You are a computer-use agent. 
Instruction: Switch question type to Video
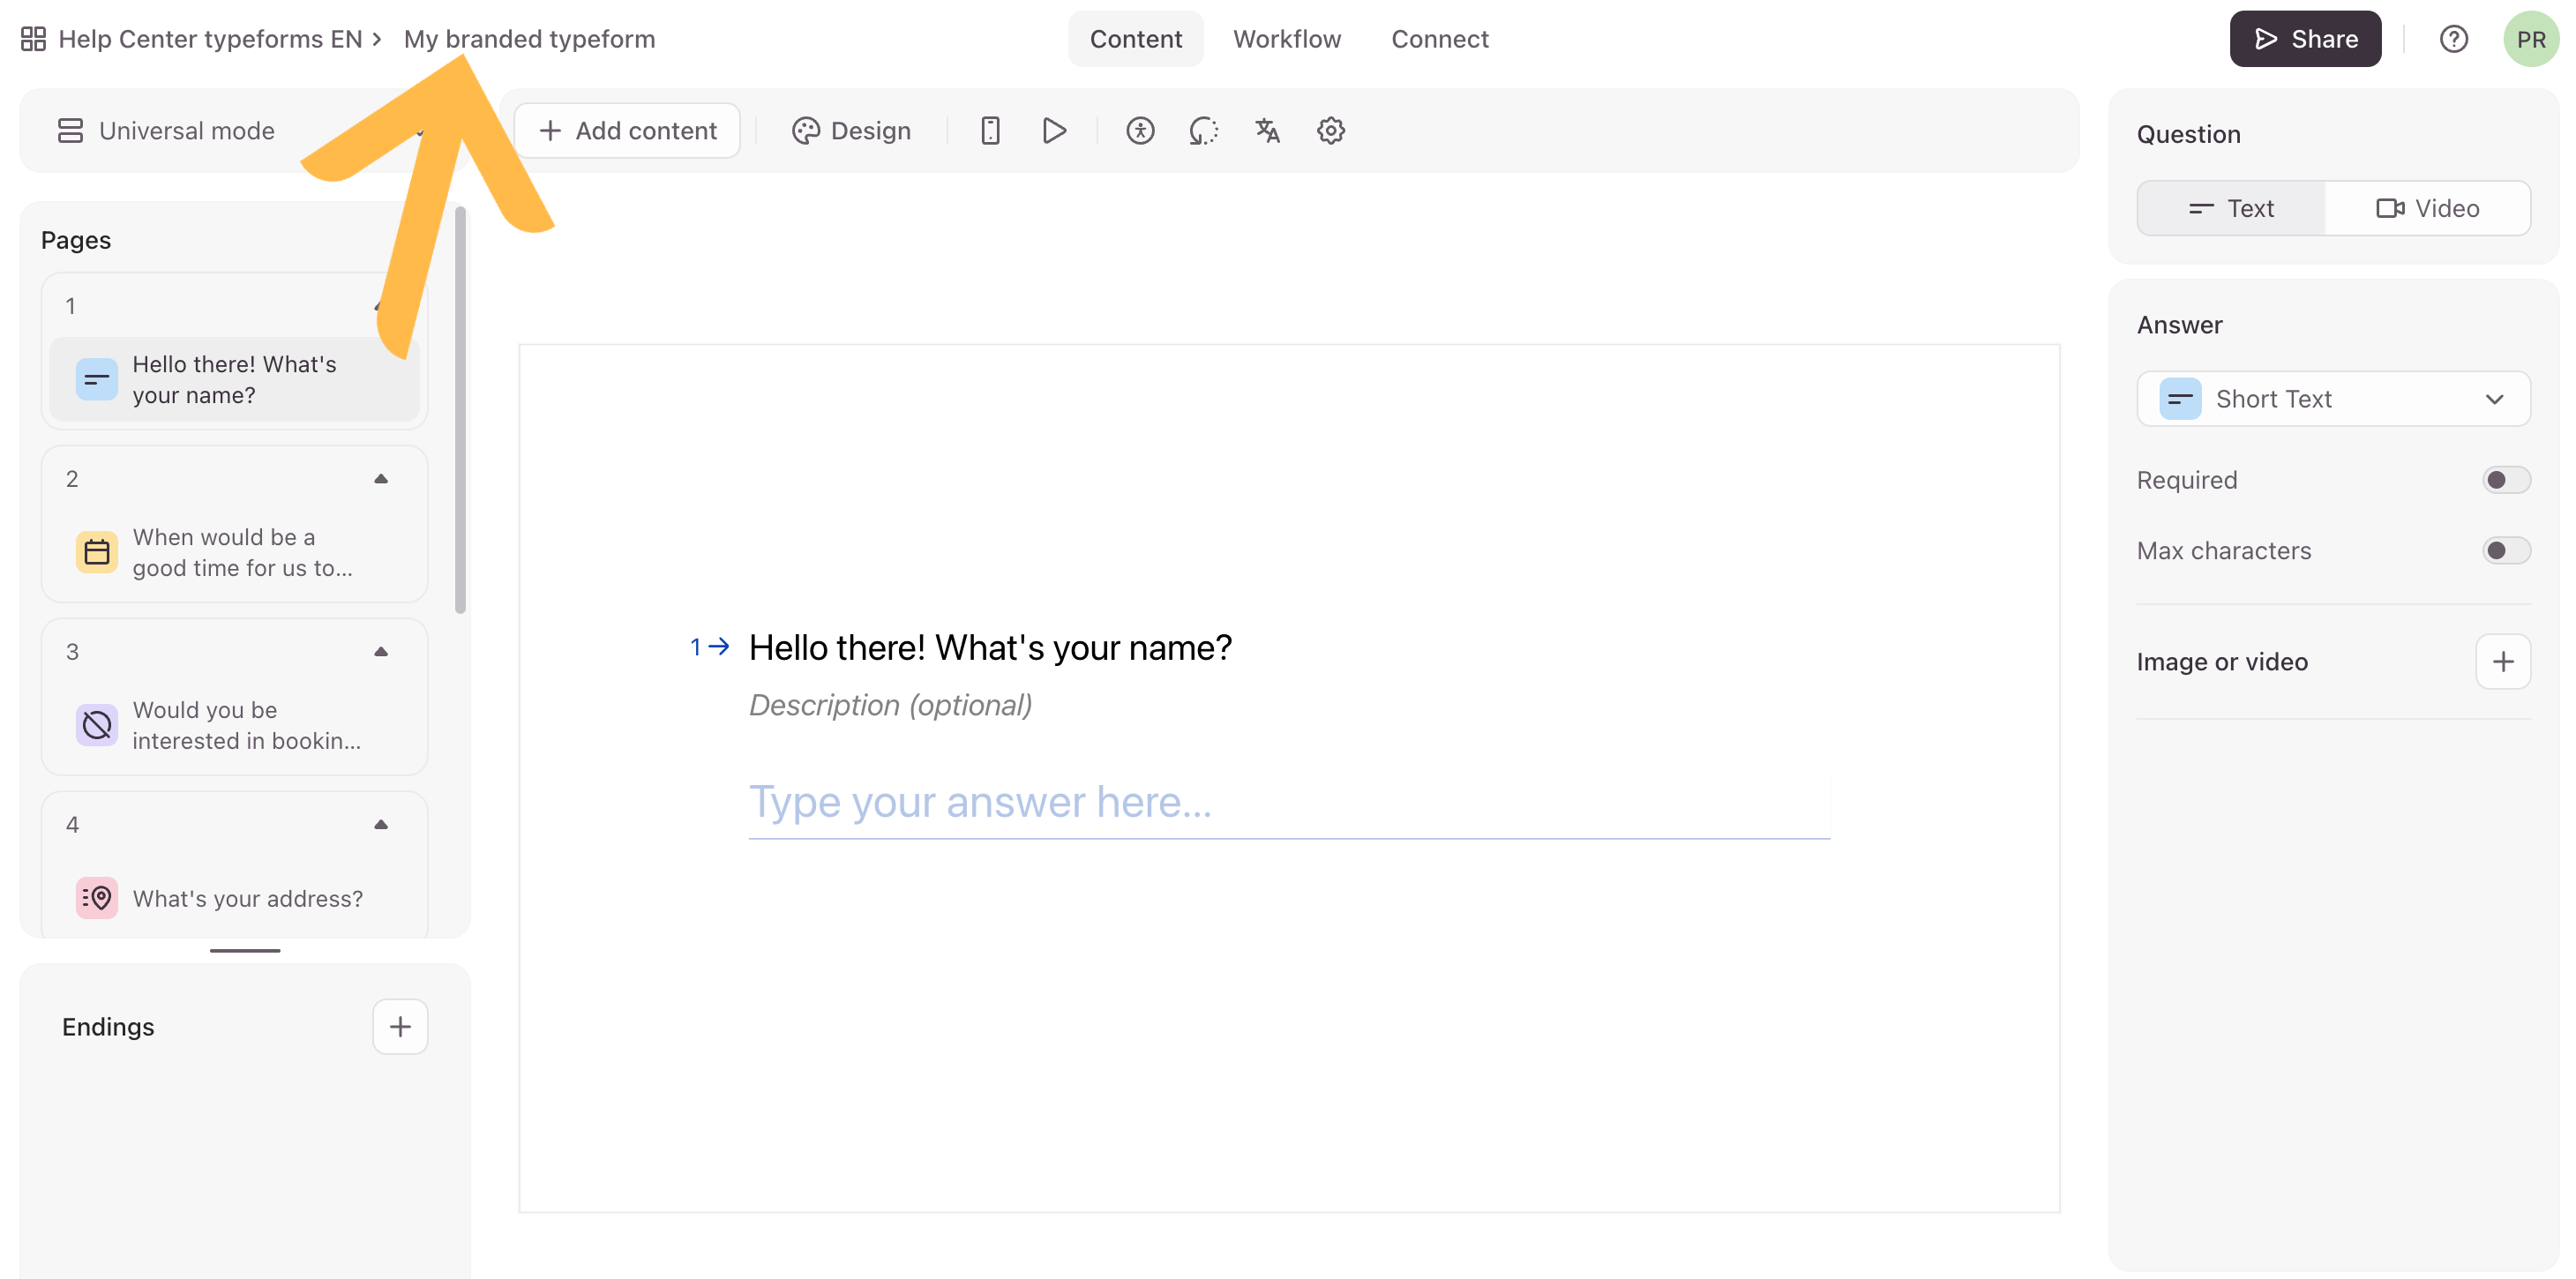(x=2427, y=208)
